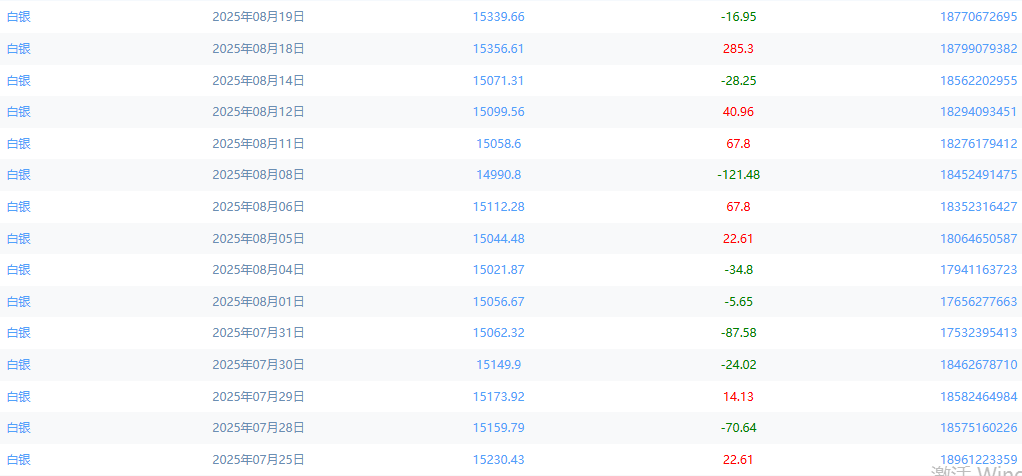The image size is (1022, 476).
Task: Click the total value 18452491475
Action: click(x=978, y=175)
